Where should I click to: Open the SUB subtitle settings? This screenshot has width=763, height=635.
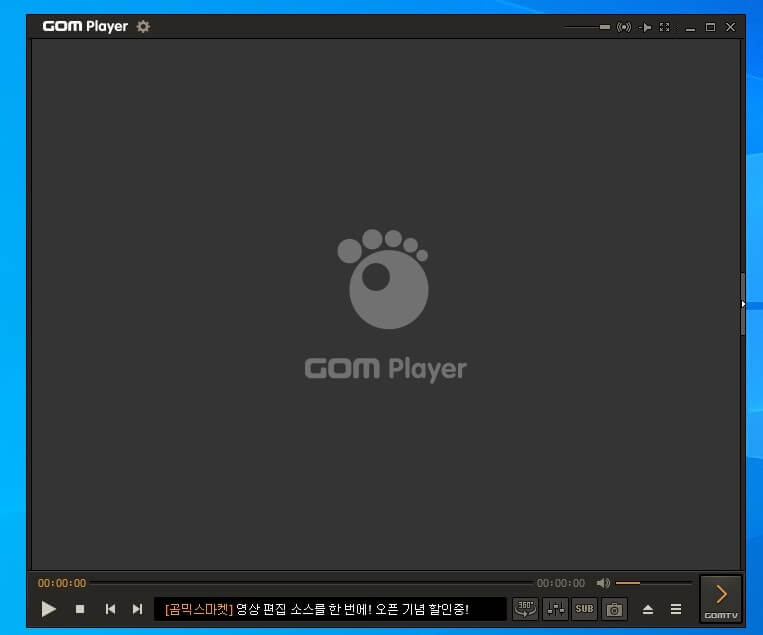[584, 609]
